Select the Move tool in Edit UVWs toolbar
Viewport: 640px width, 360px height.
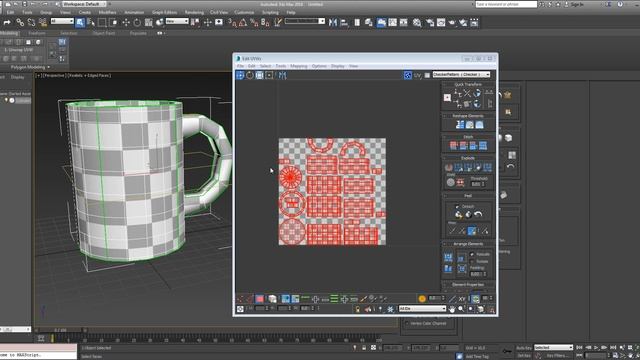[x=240, y=75]
